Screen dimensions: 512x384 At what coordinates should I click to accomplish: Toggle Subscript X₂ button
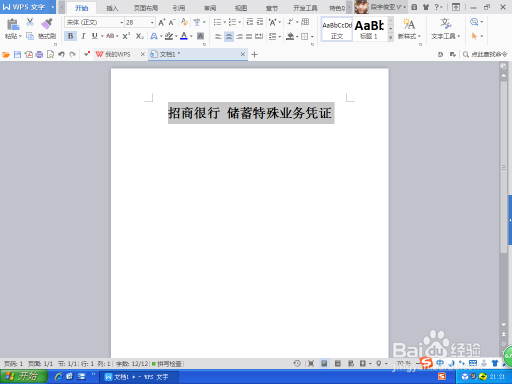140,36
